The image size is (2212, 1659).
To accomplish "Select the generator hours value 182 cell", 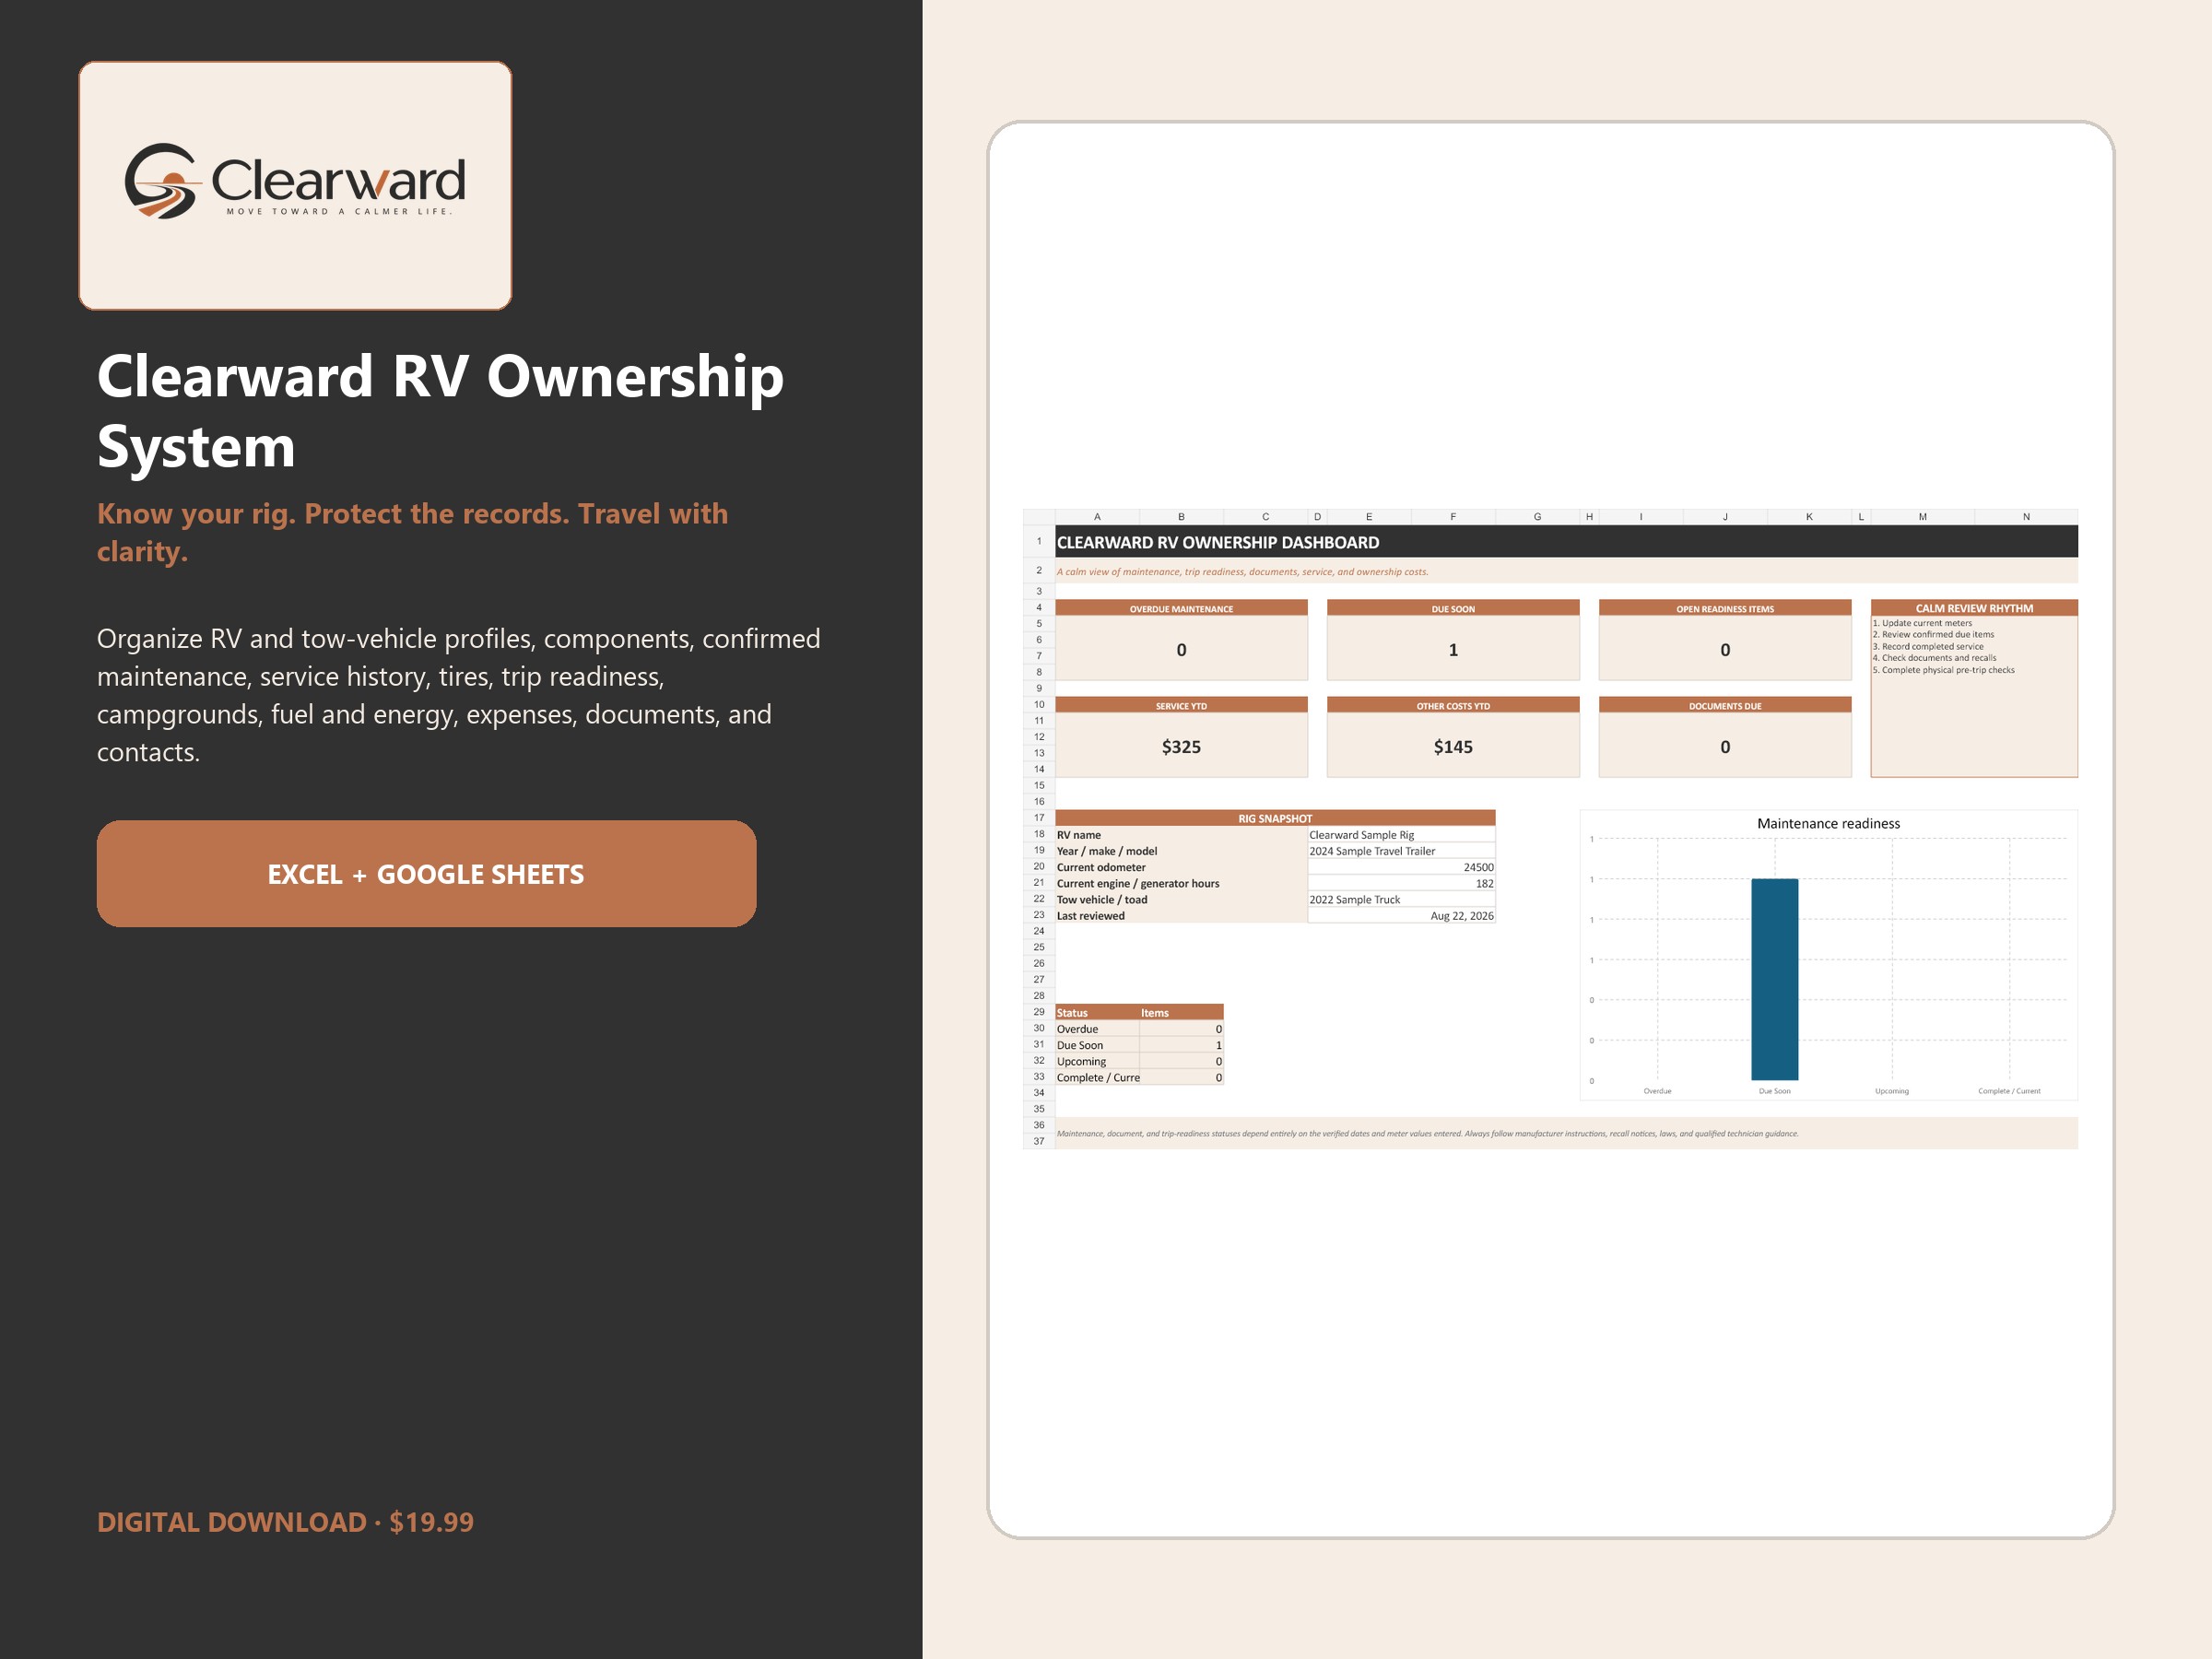I will pos(1401,883).
